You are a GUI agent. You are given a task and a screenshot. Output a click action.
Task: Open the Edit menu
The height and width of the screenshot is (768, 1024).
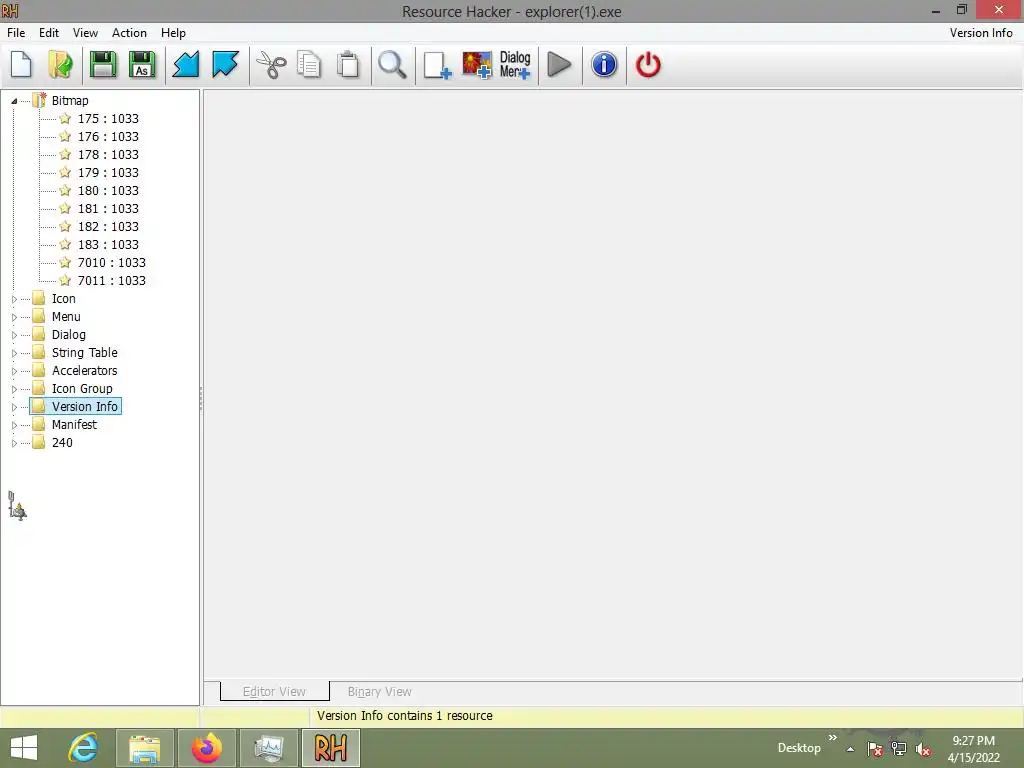click(49, 33)
